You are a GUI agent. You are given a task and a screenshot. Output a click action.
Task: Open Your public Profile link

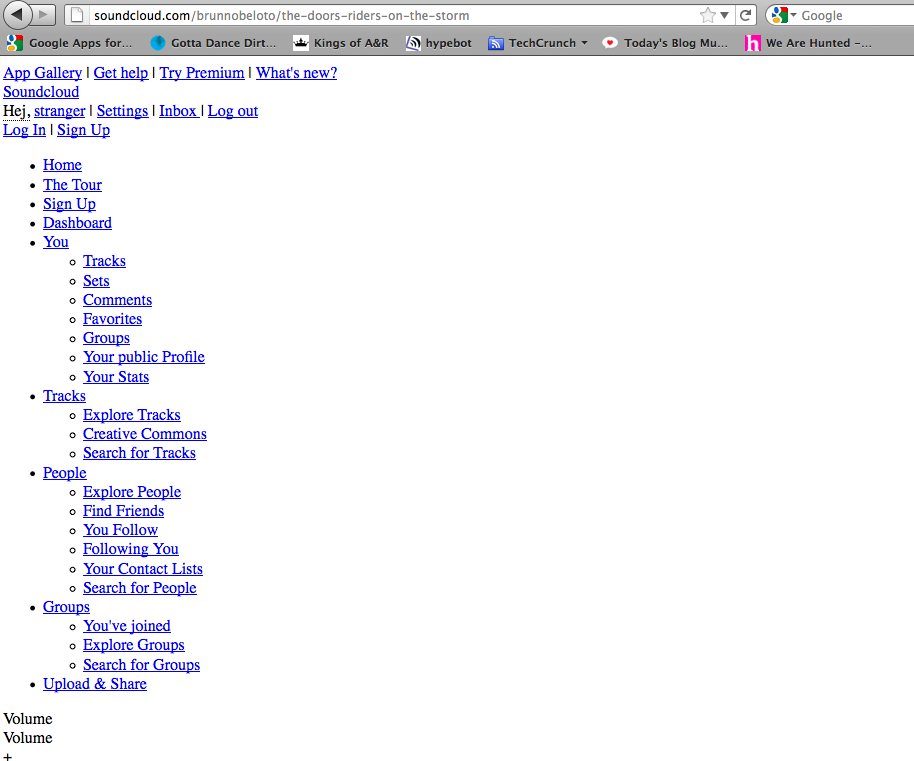click(x=144, y=357)
